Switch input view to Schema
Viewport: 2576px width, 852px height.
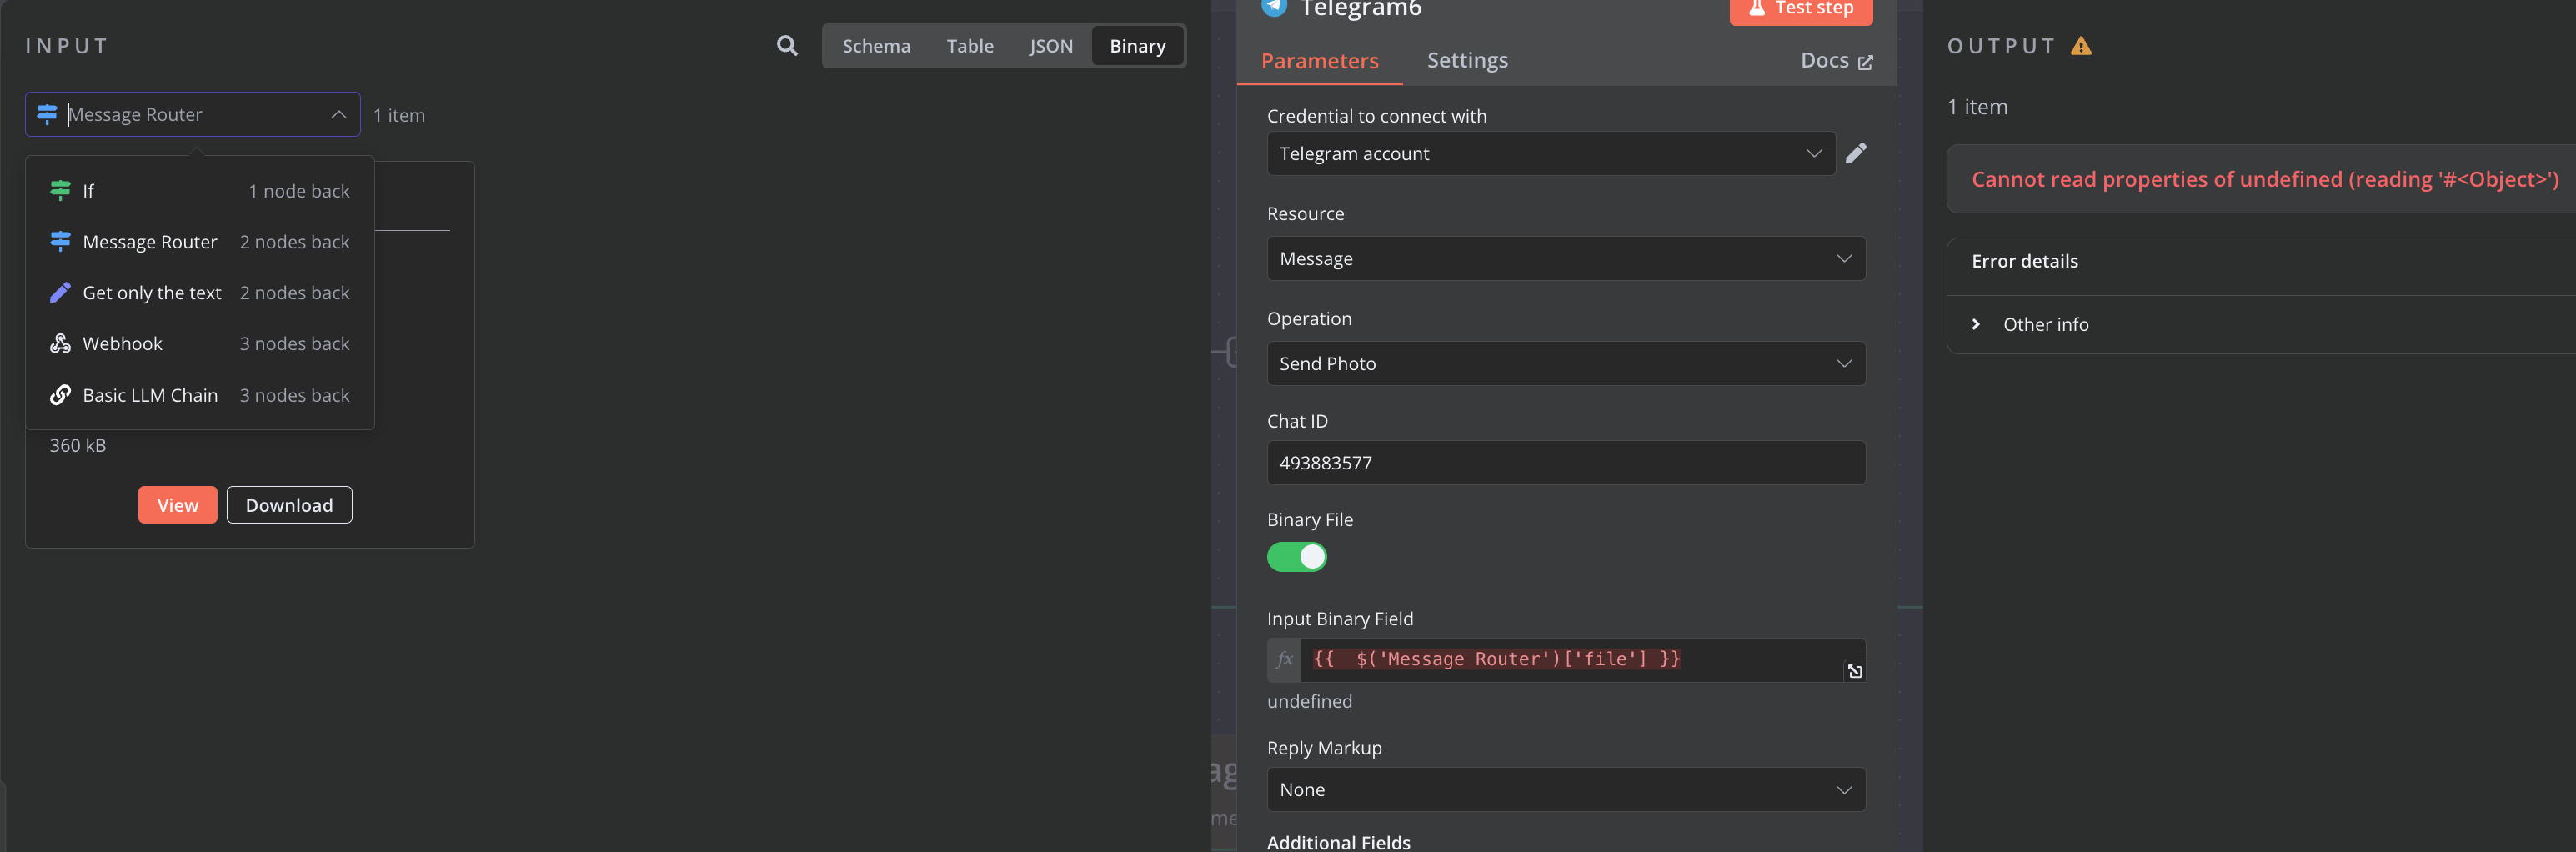pyautogui.click(x=876, y=46)
